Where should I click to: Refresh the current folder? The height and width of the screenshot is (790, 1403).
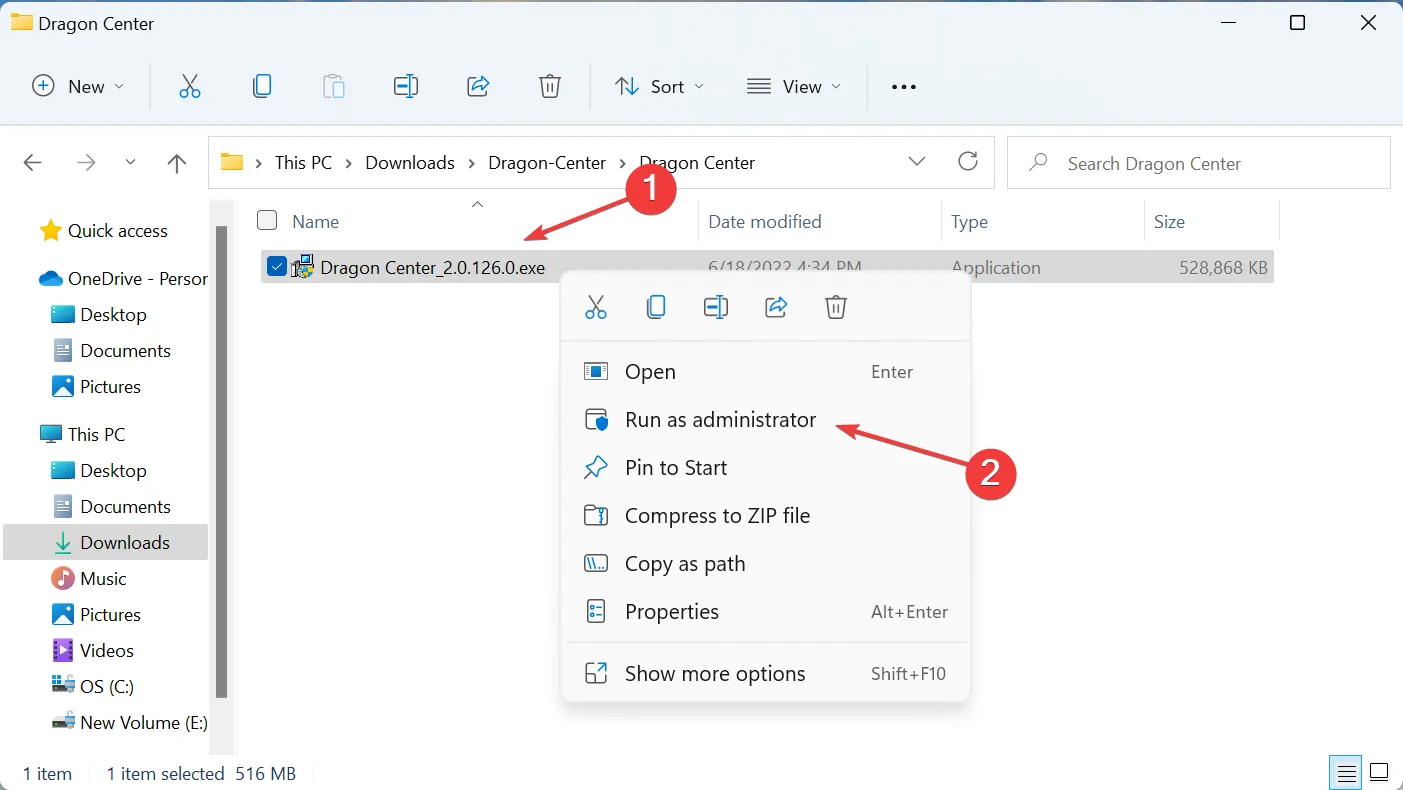coord(967,161)
